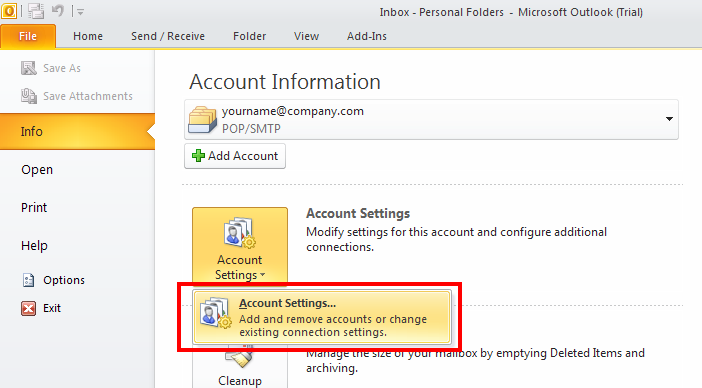Go to the Folder tab
The height and width of the screenshot is (388, 702).
pyautogui.click(x=249, y=36)
